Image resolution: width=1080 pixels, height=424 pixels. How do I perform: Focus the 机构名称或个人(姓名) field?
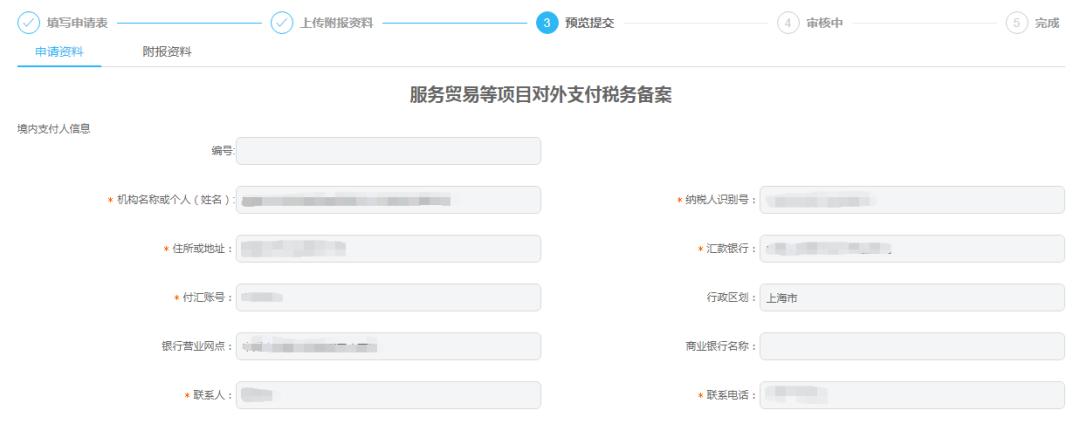click(x=388, y=200)
